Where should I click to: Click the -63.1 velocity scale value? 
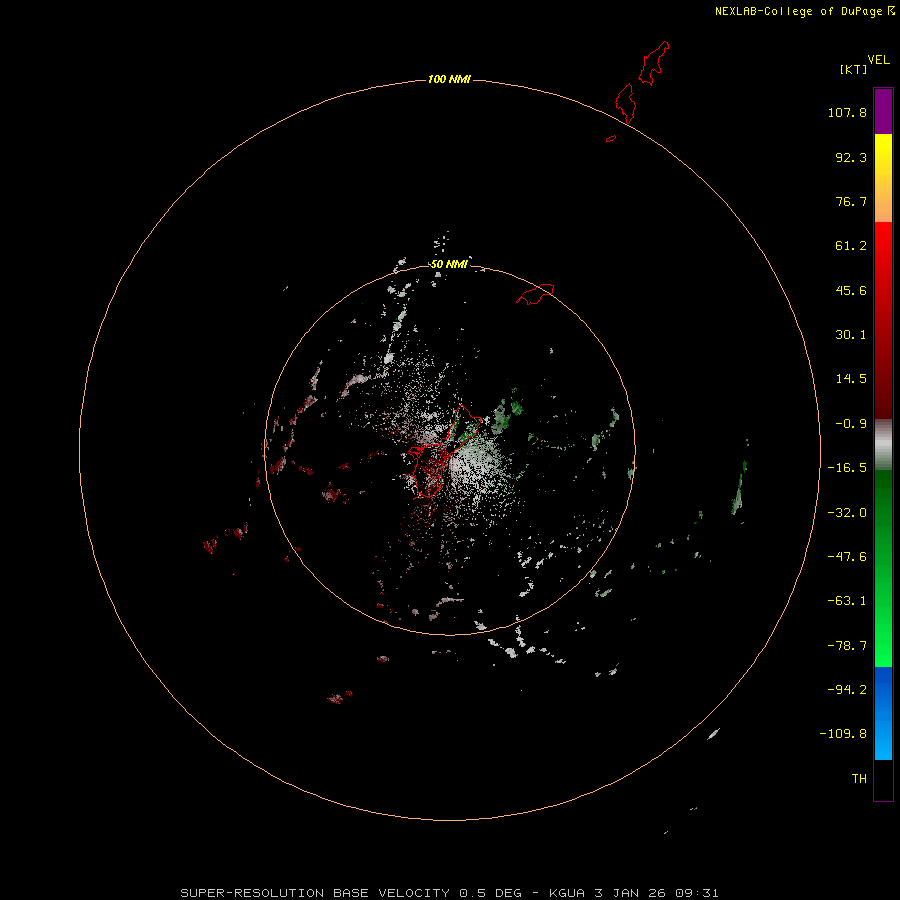pyautogui.click(x=847, y=601)
